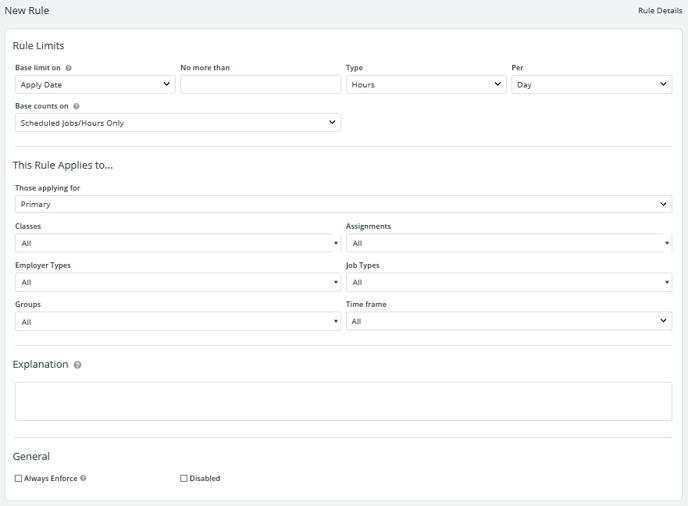Image resolution: width=688 pixels, height=506 pixels.
Task: Click inside the Explanation text area
Action: tap(343, 401)
